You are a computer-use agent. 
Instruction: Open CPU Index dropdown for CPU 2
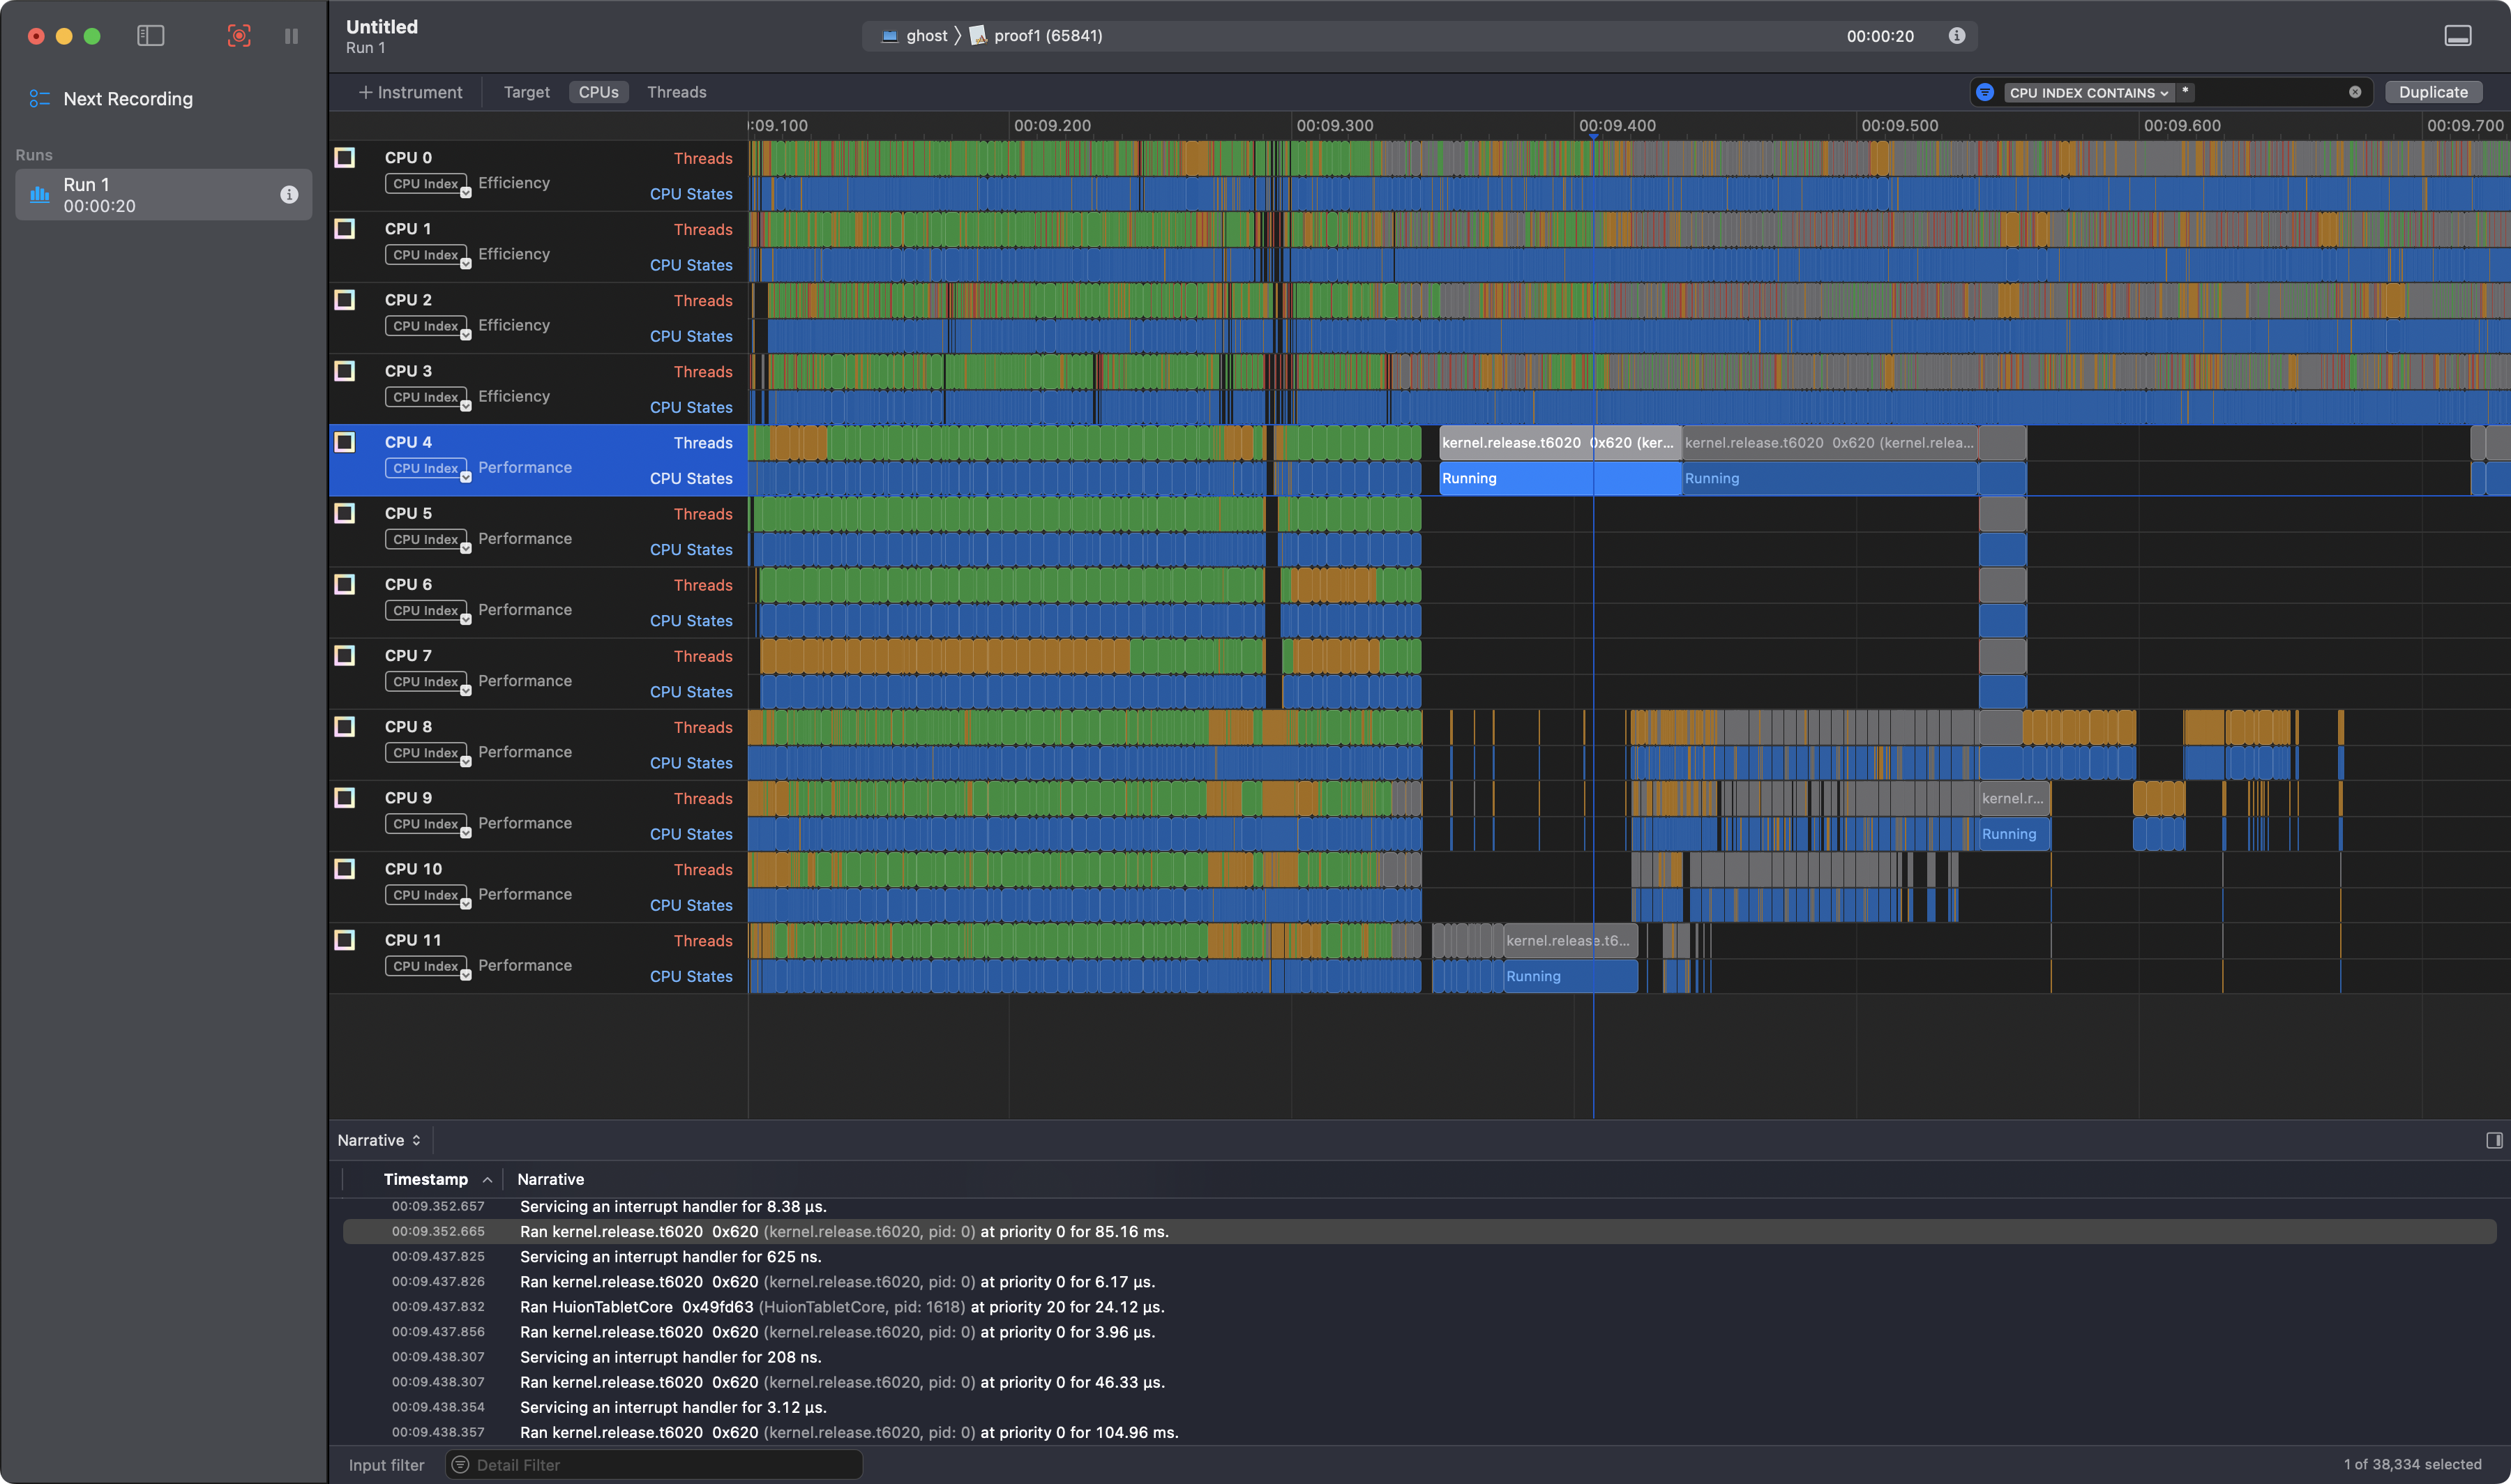[428, 326]
